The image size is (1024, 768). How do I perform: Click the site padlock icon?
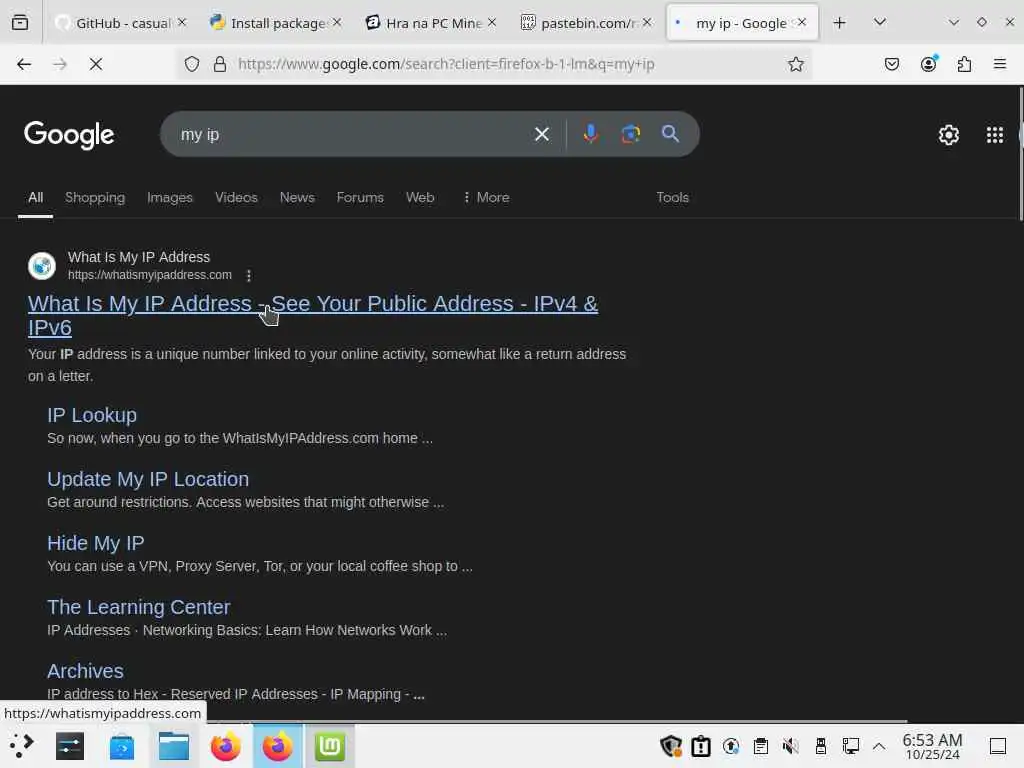220,64
